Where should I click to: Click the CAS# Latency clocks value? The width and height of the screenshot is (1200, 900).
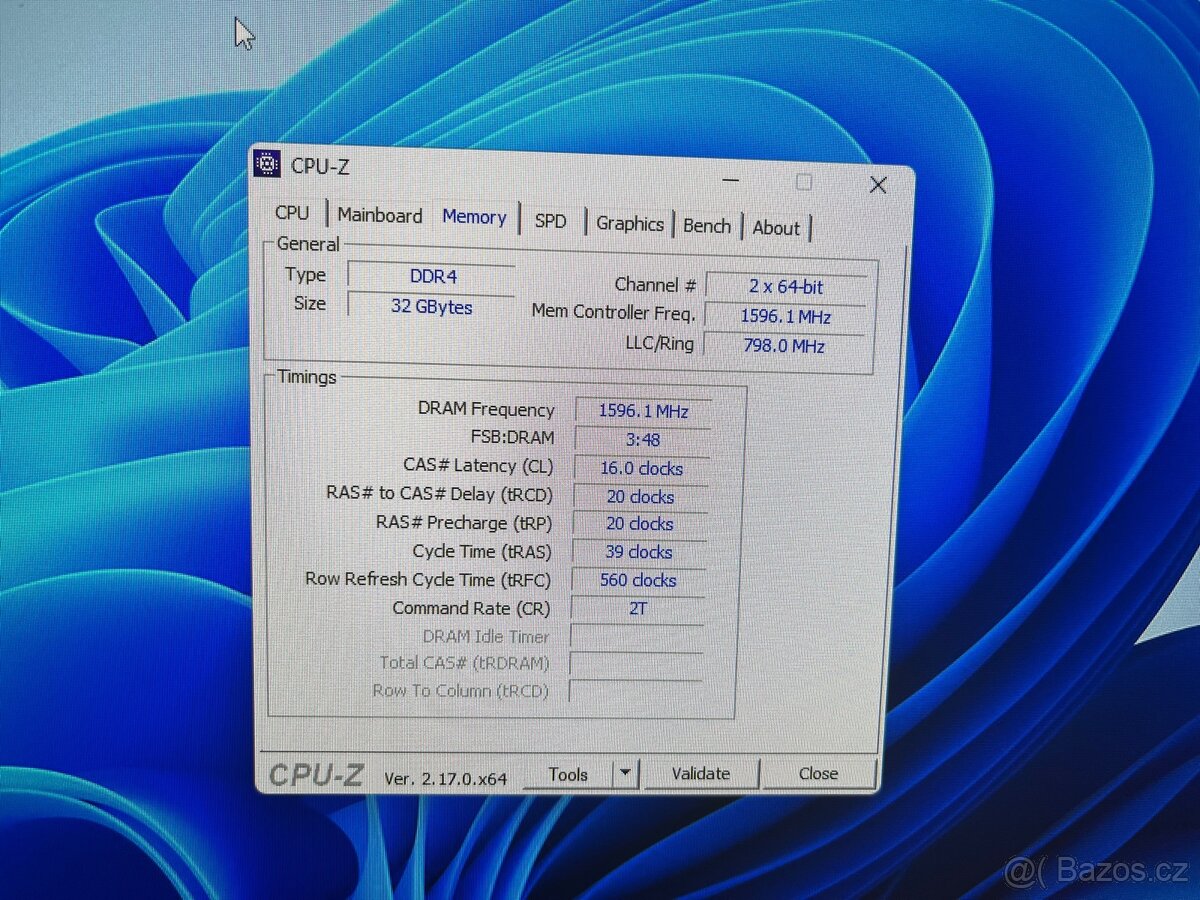(x=641, y=468)
